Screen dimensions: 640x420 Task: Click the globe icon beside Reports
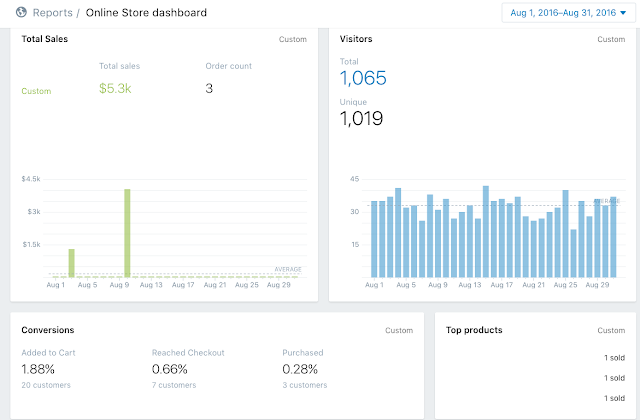point(21,13)
